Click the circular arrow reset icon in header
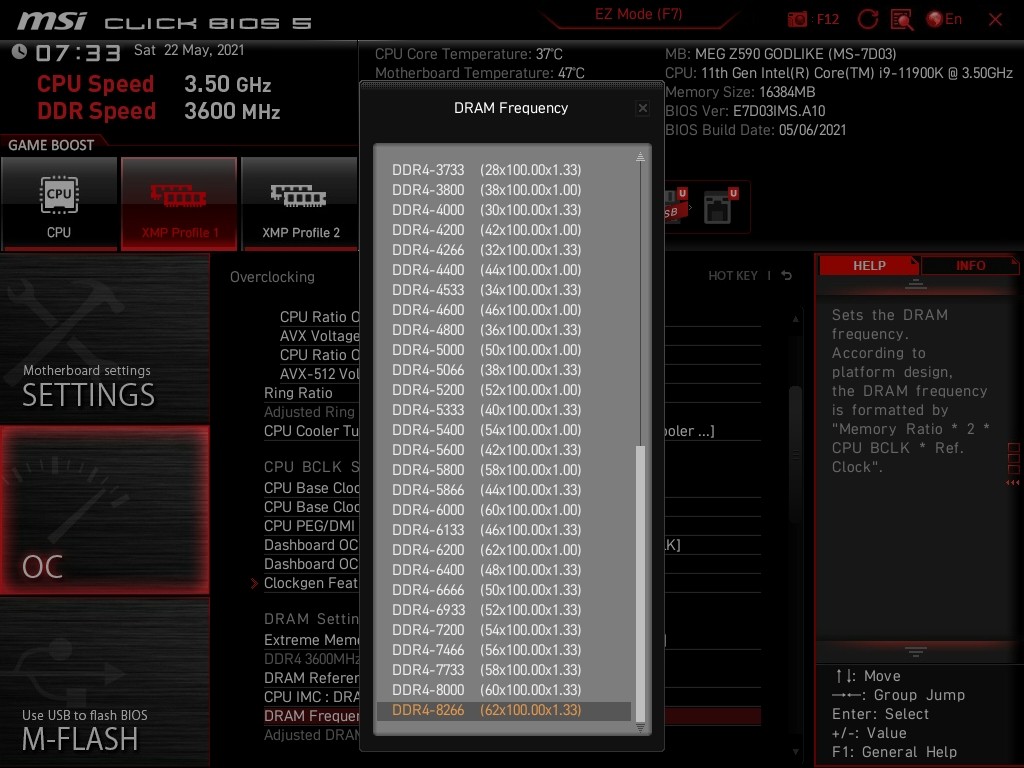 (x=868, y=19)
